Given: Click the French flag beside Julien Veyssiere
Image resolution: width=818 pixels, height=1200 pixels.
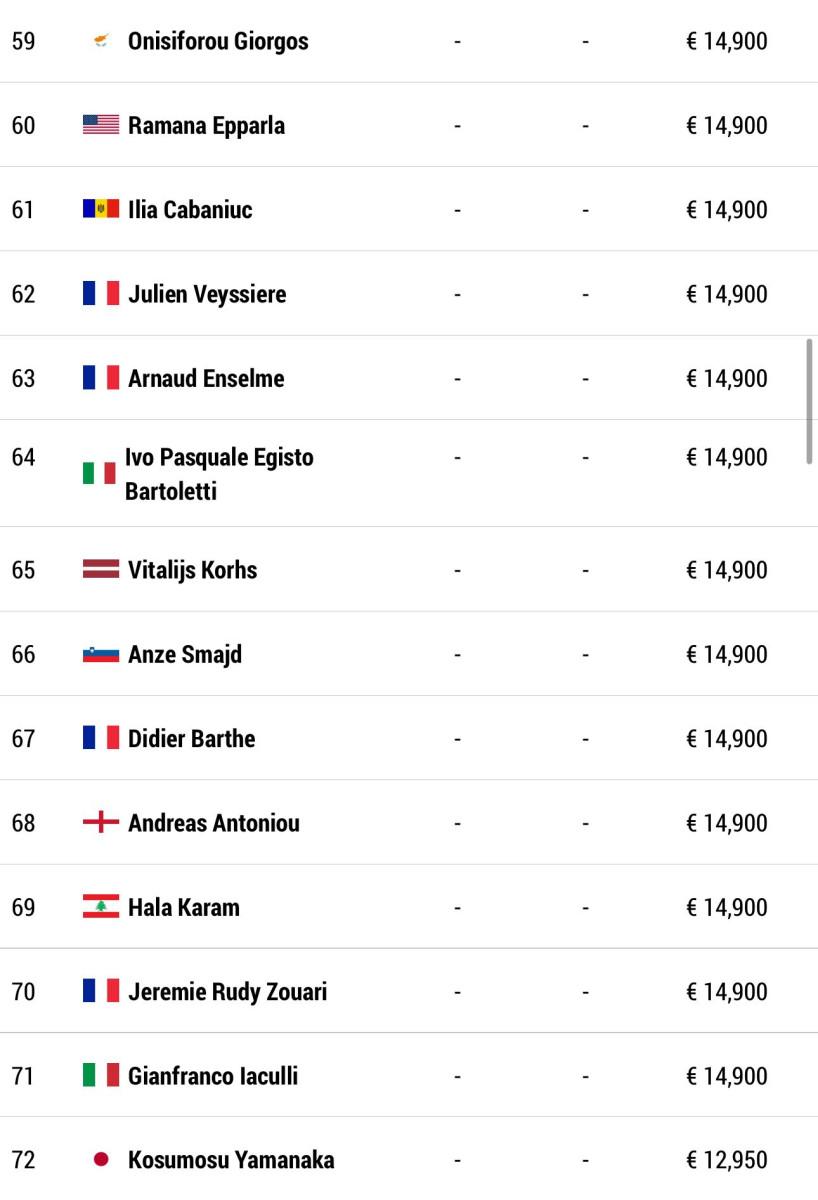Looking at the screenshot, I should coord(101,294).
